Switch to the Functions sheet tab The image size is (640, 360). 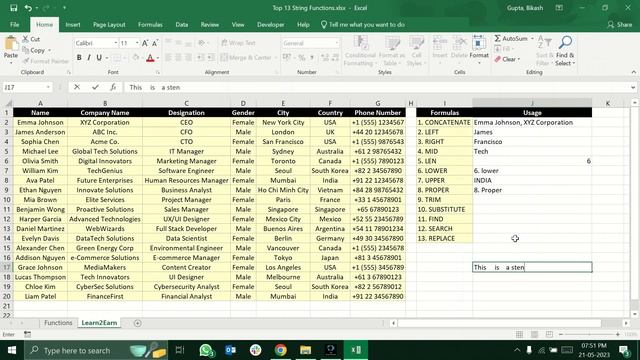pyautogui.click(x=58, y=322)
